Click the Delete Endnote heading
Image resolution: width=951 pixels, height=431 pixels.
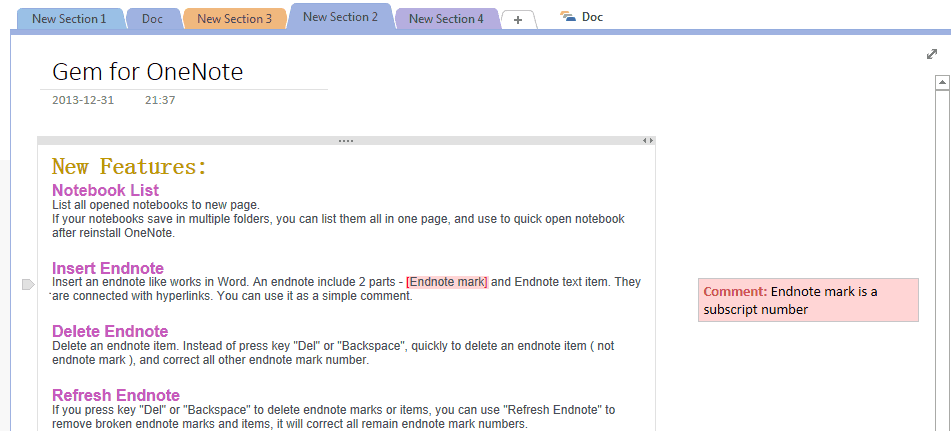point(110,331)
